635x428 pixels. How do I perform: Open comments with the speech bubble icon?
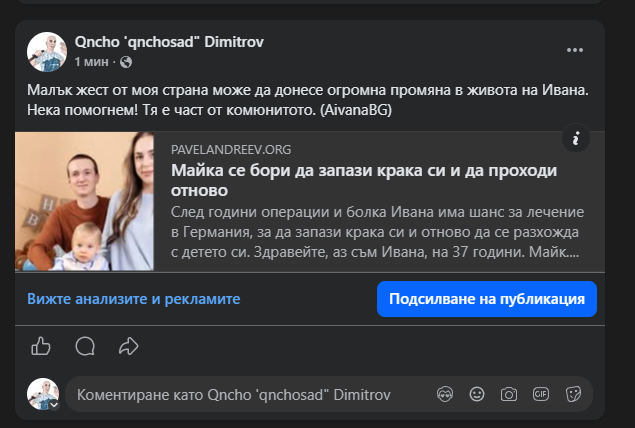(x=85, y=347)
